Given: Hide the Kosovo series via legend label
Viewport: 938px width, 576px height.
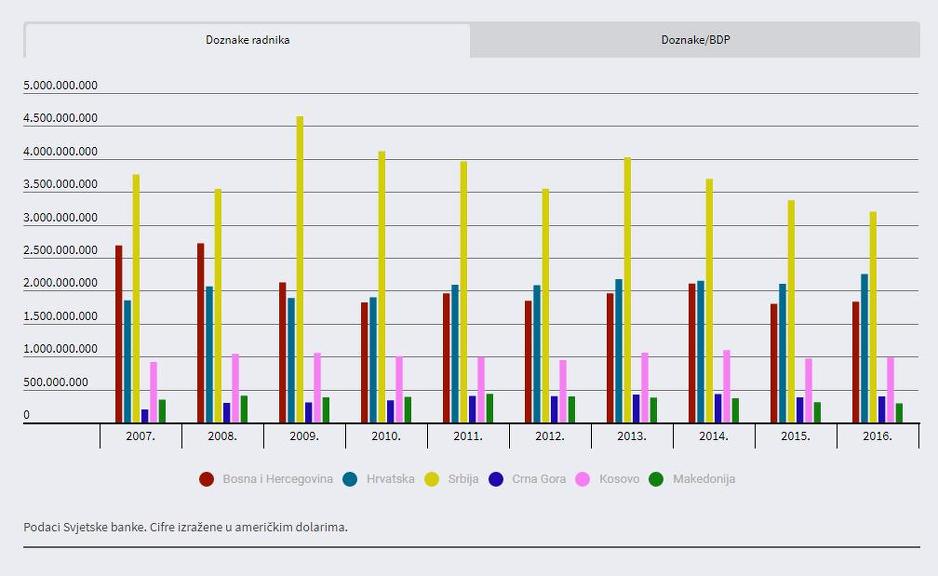Looking at the screenshot, I should click(x=619, y=479).
